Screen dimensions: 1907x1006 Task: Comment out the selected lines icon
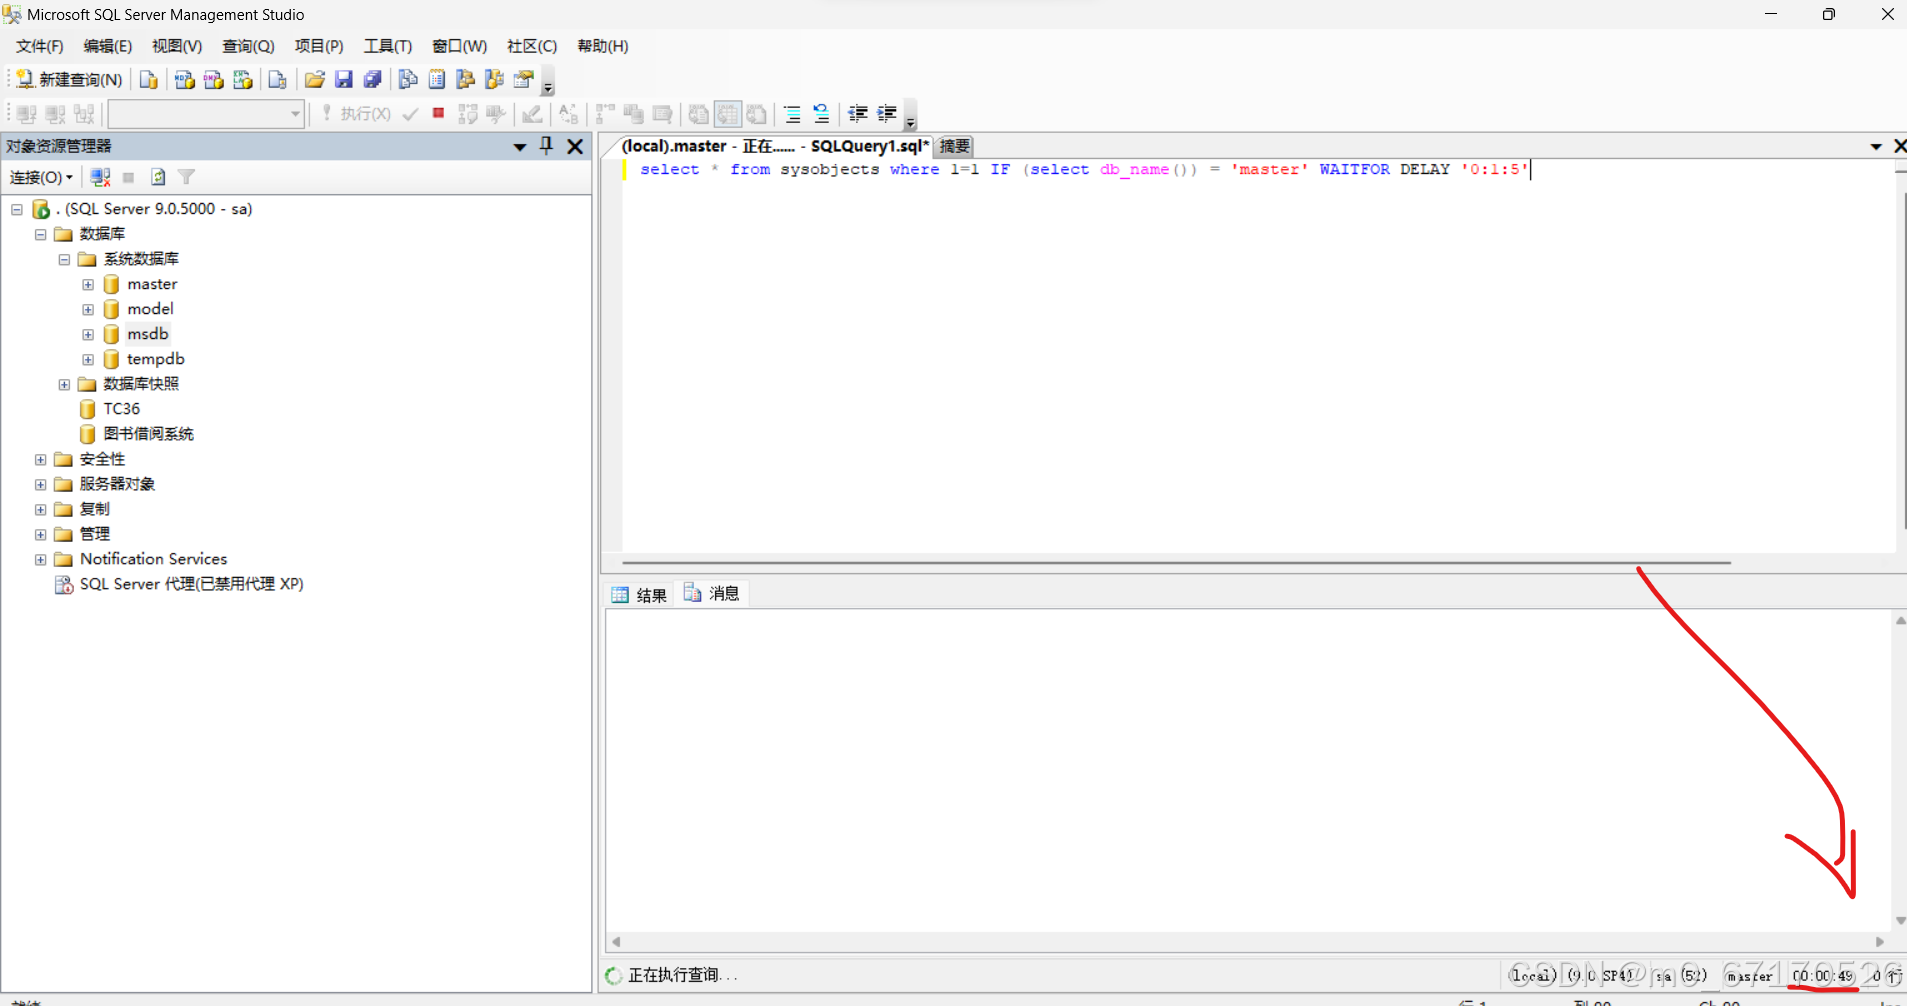coord(792,114)
